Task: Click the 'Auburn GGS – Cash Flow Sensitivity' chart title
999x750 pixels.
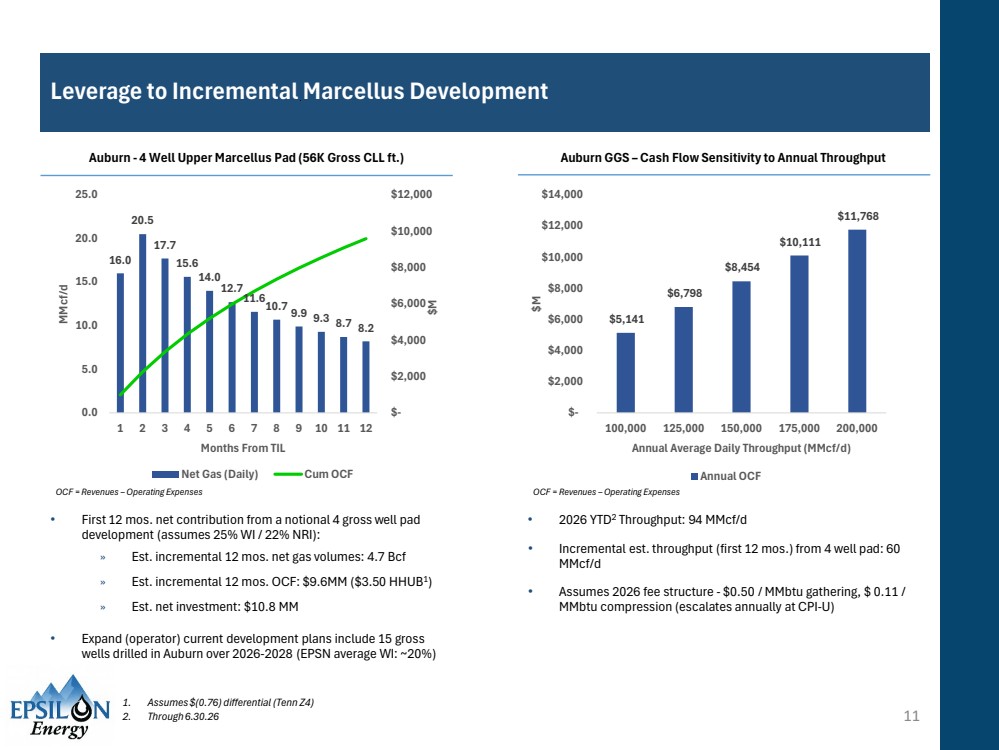Action: [722, 157]
